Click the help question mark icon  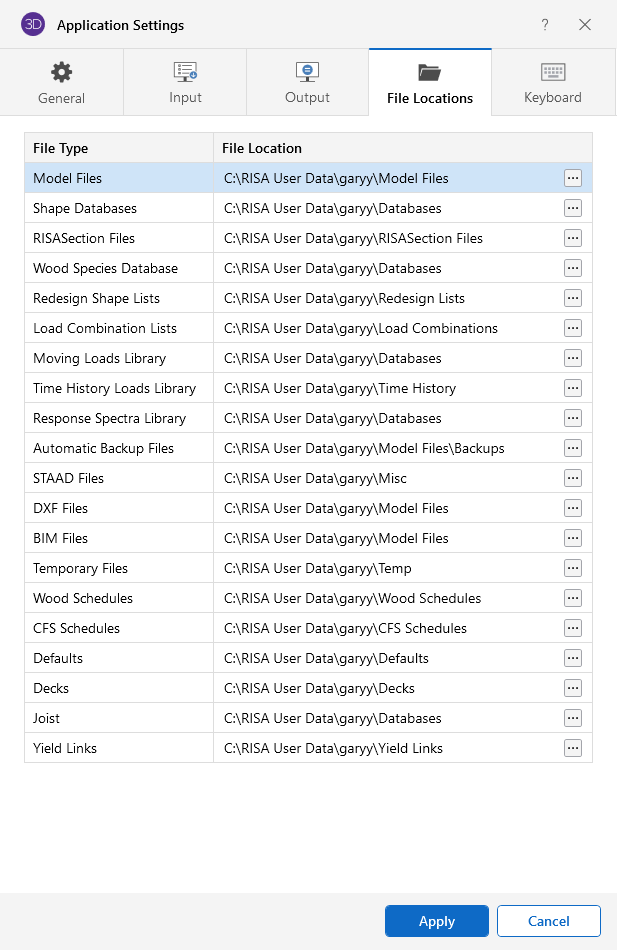click(545, 25)
